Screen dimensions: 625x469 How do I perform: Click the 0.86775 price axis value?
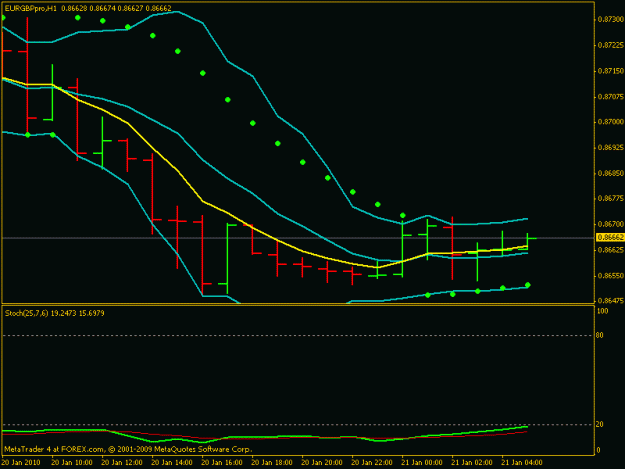[x=611, y=198]
